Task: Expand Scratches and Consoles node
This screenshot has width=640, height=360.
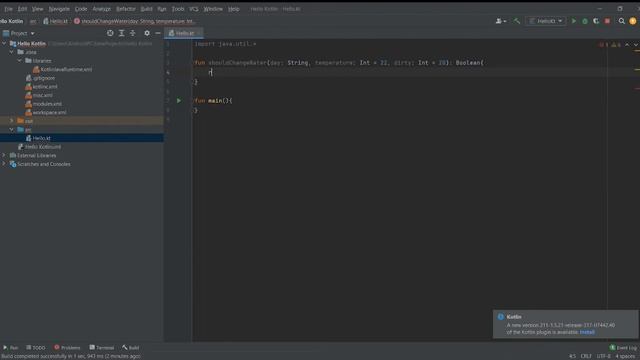Action: point(4,164)
